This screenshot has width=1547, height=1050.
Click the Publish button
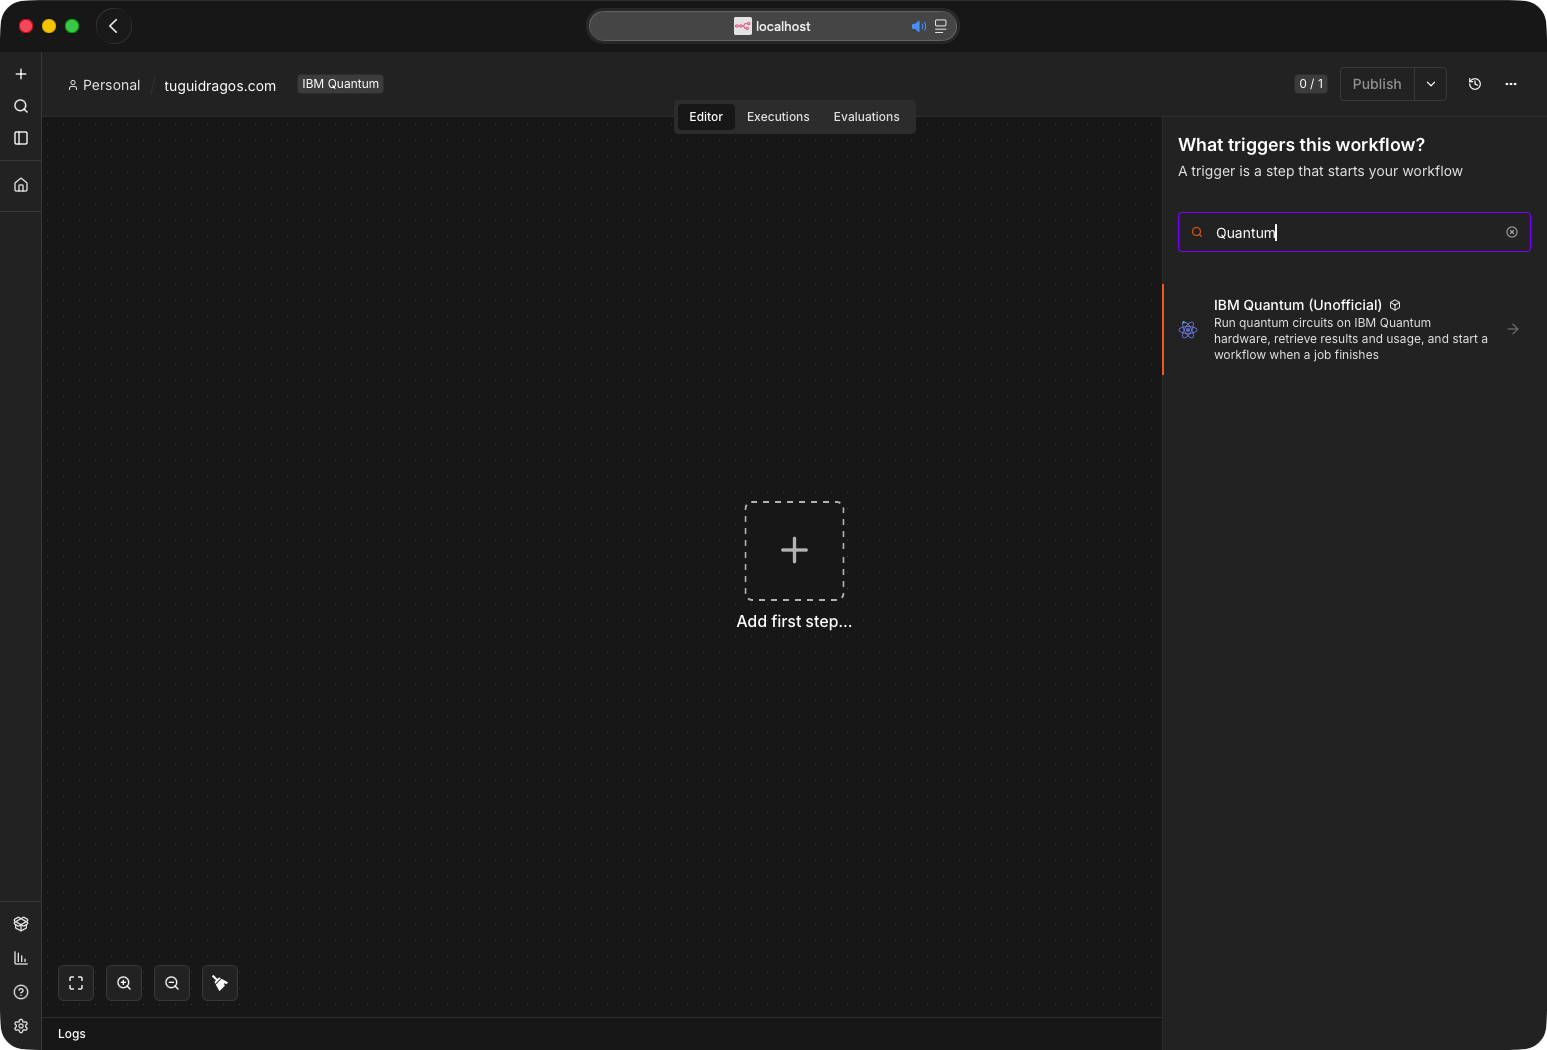(x=1377, y=84)
